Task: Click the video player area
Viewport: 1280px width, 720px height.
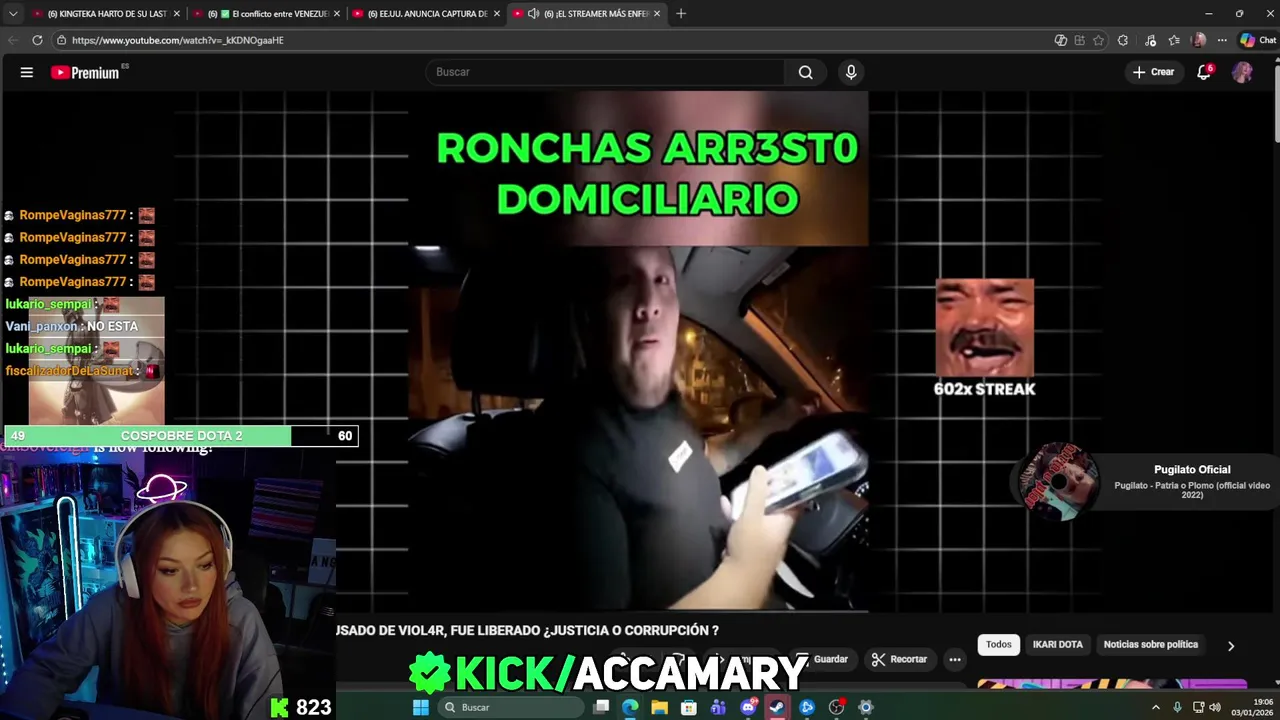Action: [x=638, y=351]
